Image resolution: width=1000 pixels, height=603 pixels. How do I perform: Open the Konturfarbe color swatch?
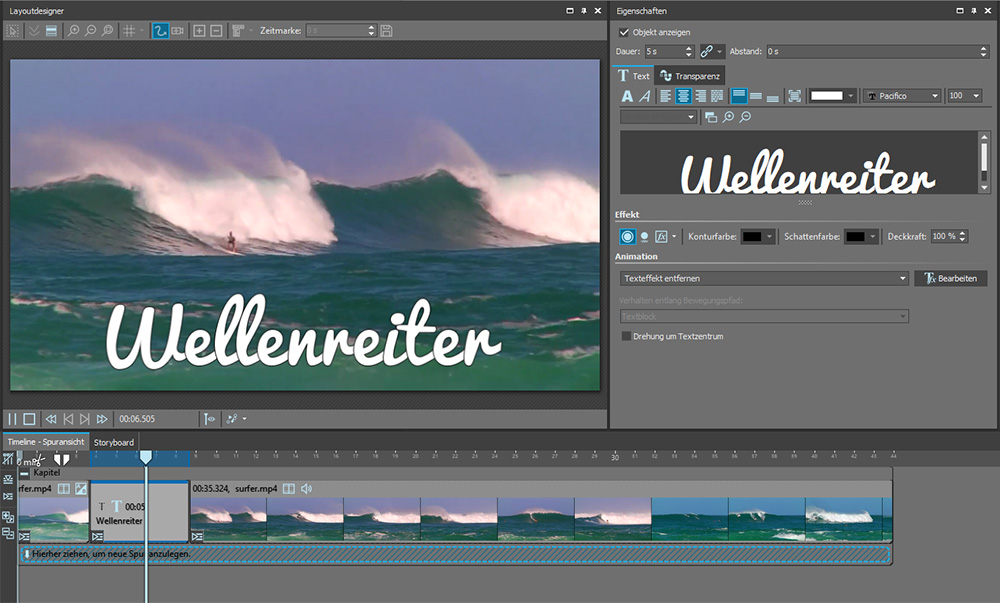click(752, 236)
